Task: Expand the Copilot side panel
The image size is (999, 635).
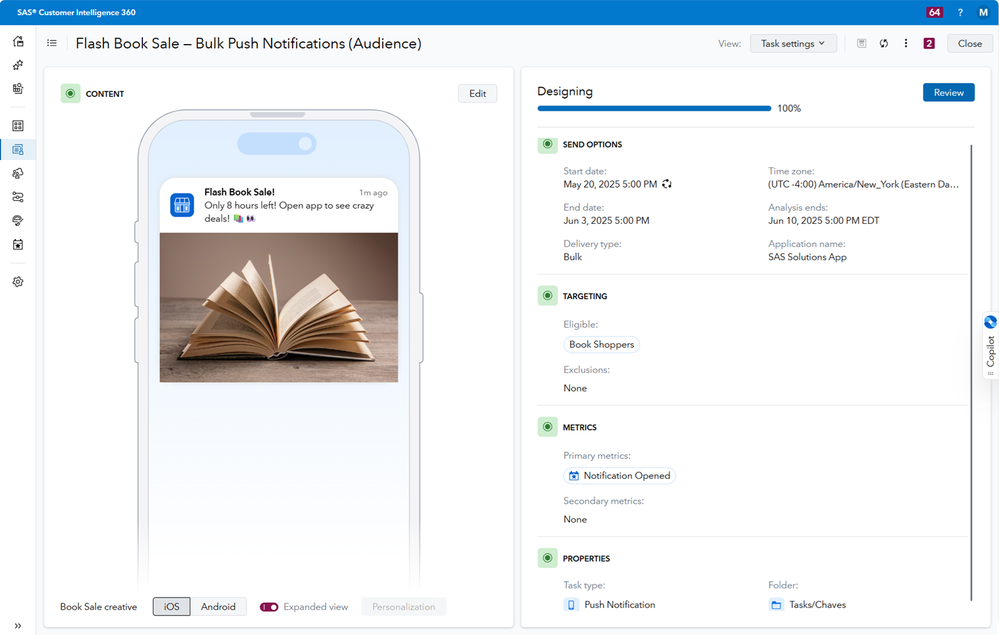Action: [x=990, y=346]
